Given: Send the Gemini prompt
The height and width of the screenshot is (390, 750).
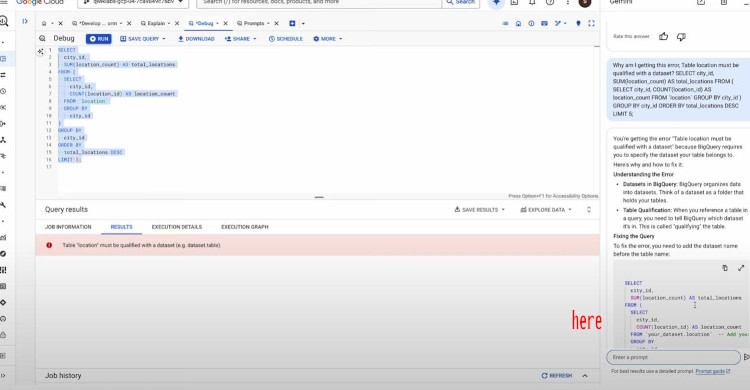Looking at the screenshot, I should point(746,357).
